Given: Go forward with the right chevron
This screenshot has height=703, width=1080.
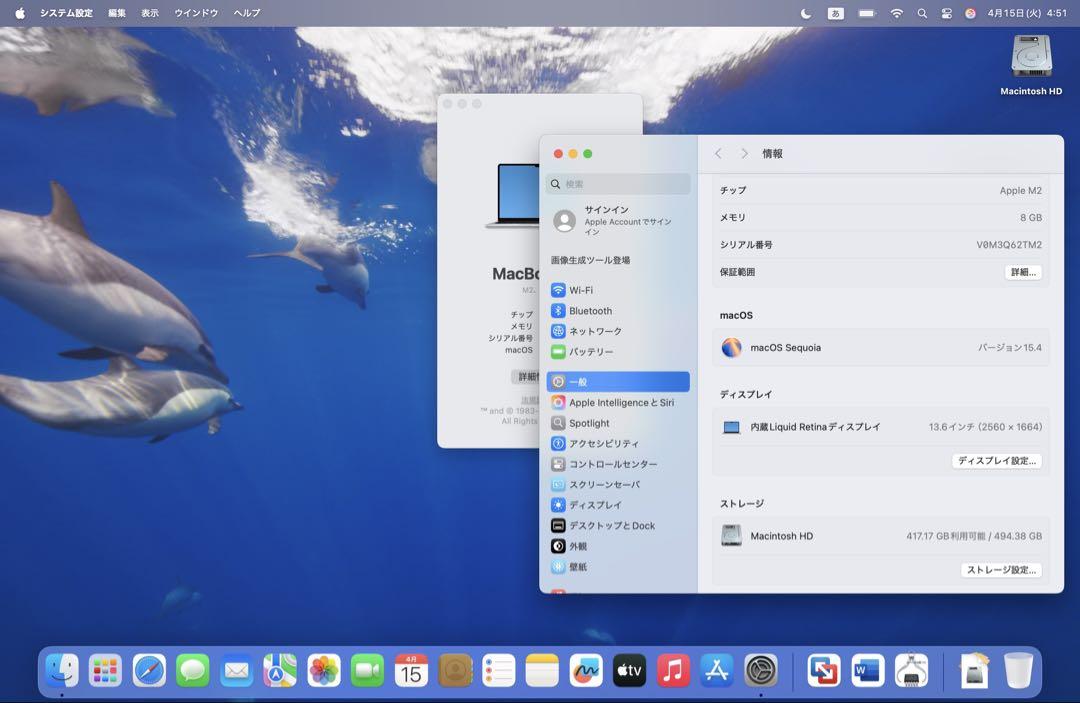Looking at the screenshot, I should (x=744, y=154).
